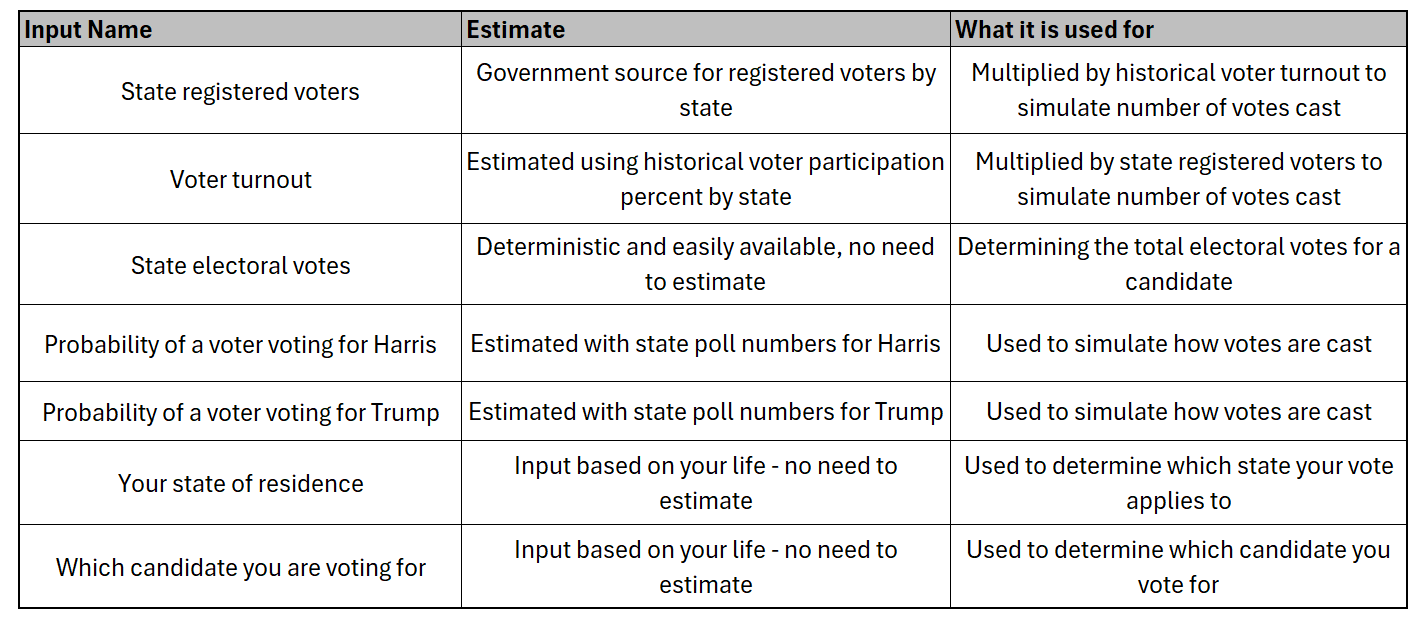The width and height of the screenshot is (1426, 620).
Task: Select the "State registered voters" cell
Action: point(240,92)
